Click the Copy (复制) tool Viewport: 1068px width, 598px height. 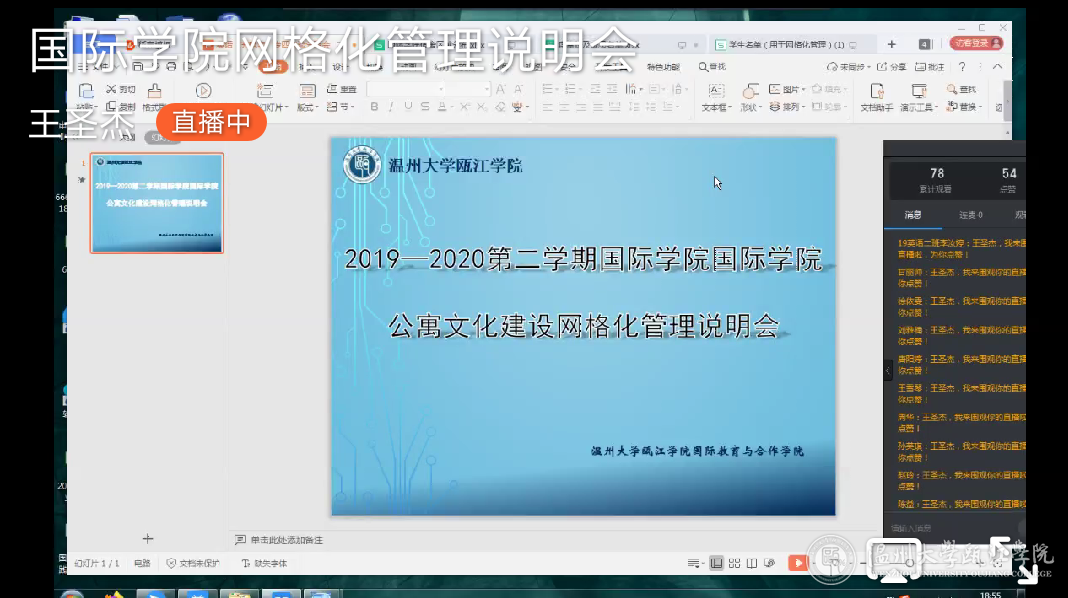(x=121, y=106)
